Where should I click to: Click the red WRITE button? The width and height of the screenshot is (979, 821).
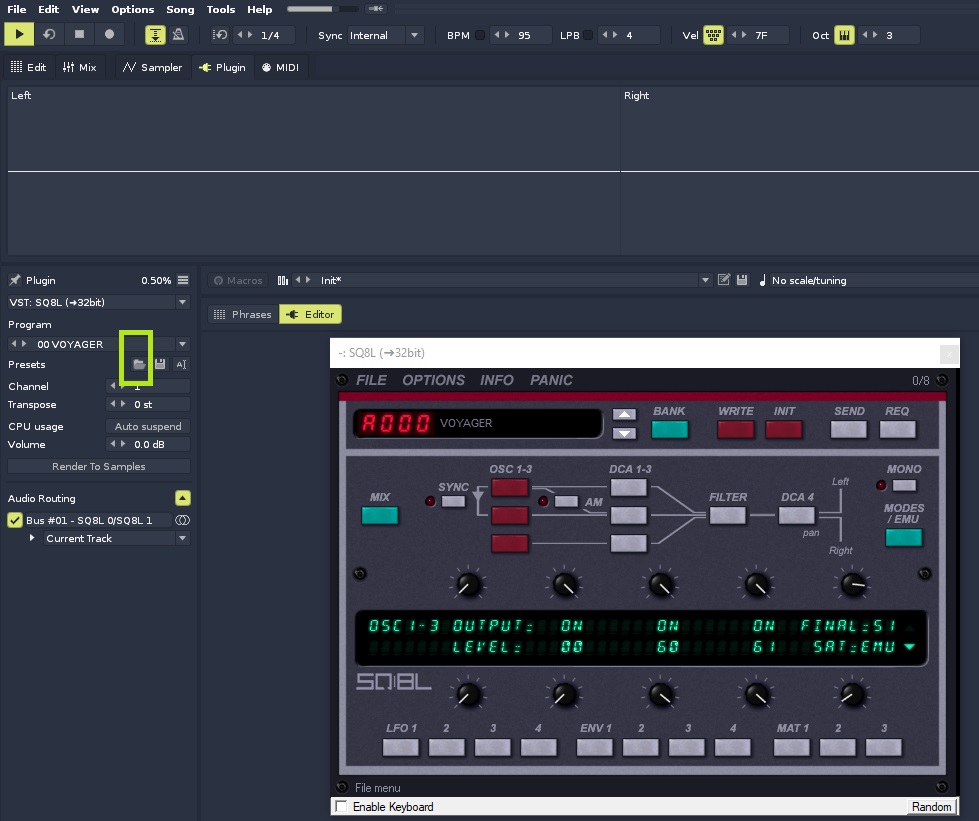click(x=735, y=430)
